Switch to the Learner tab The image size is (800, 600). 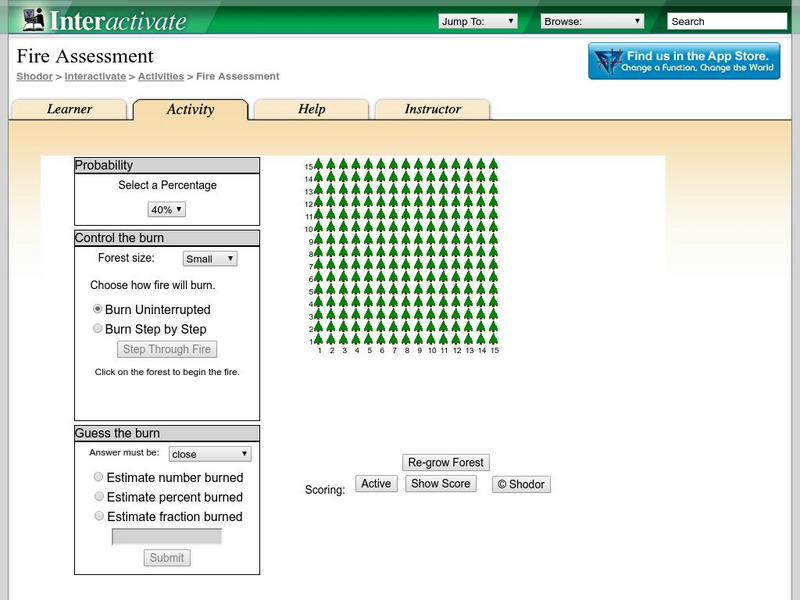coord(69,110)
